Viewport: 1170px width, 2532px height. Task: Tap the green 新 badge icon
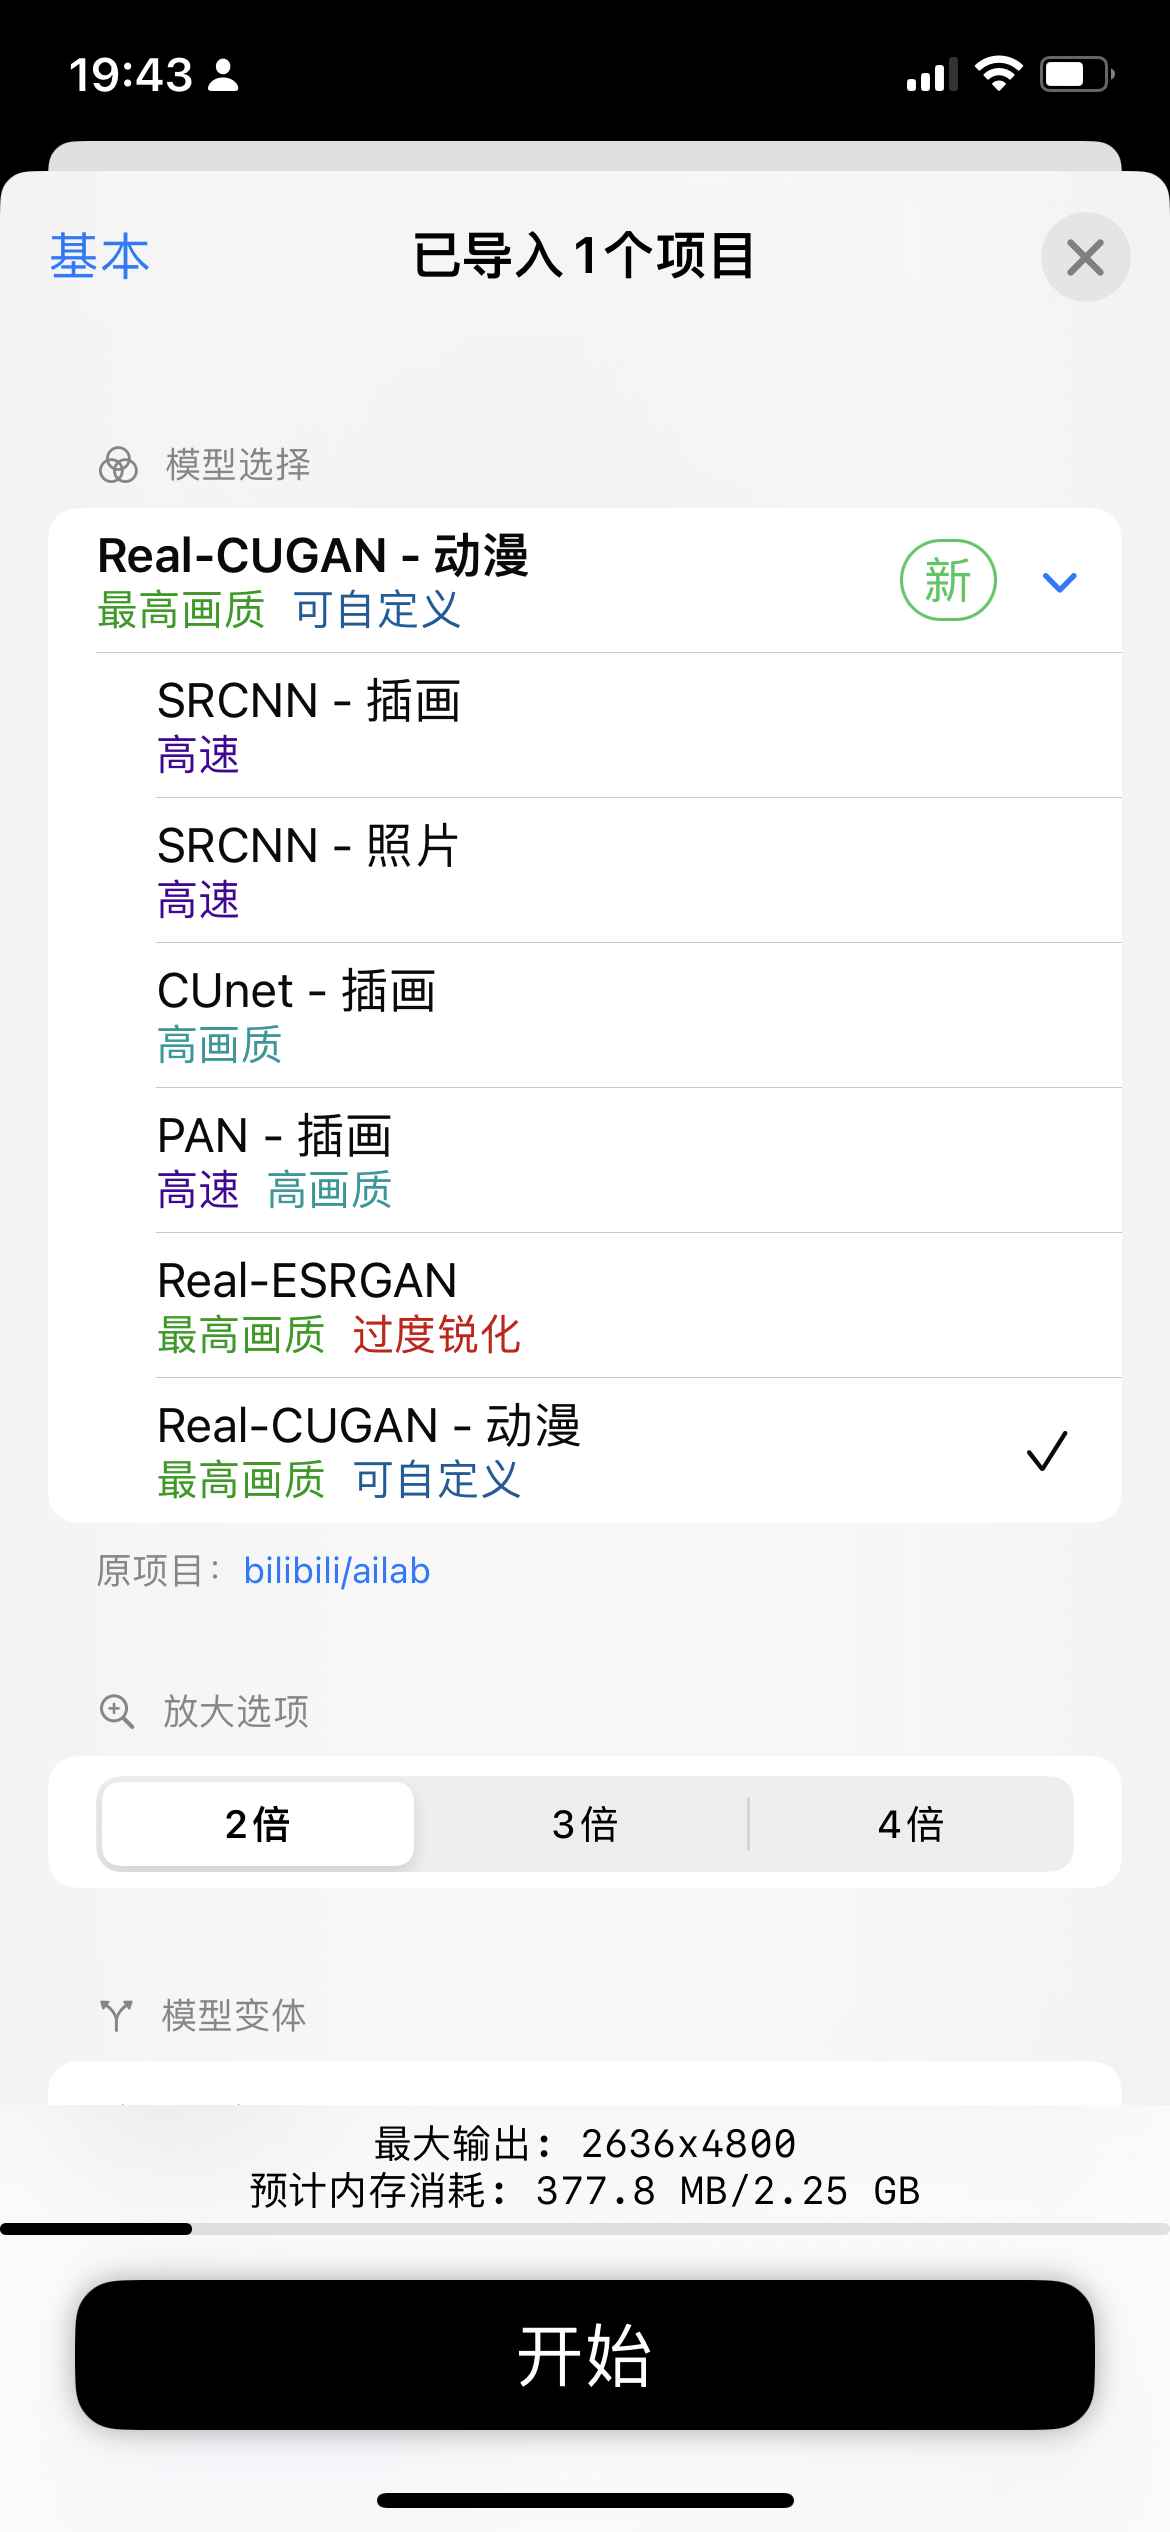coord(948,581)
